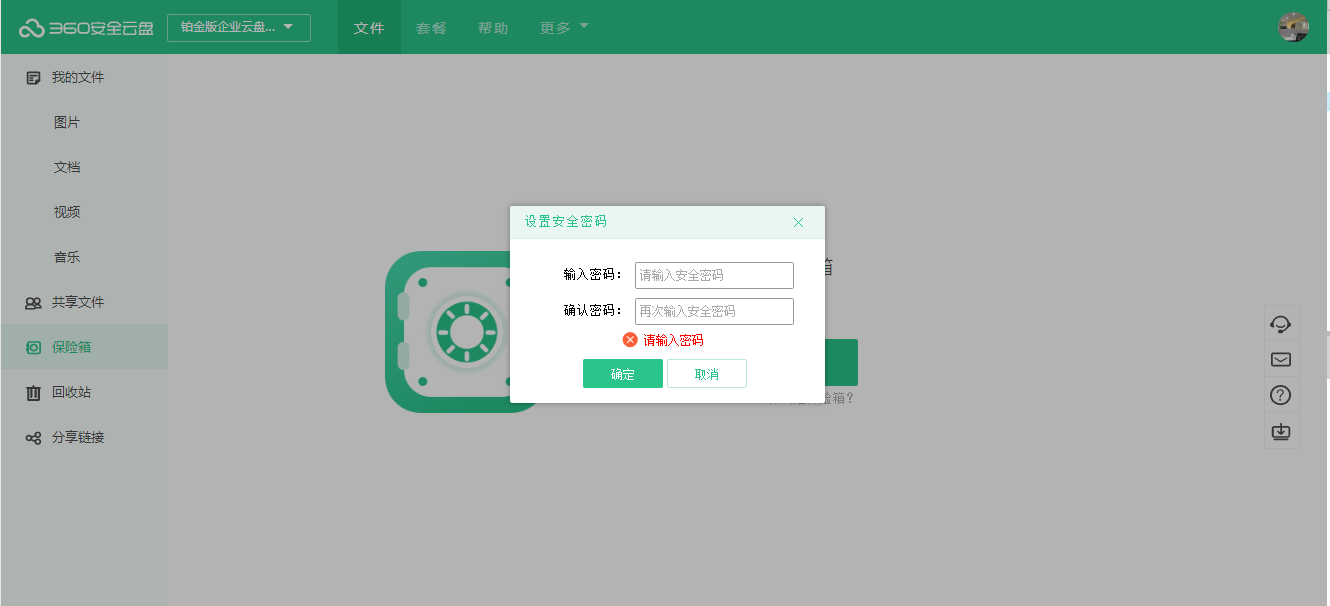
Task: Click the red error icon beside 请输入密码
Action: coord(630,340)
